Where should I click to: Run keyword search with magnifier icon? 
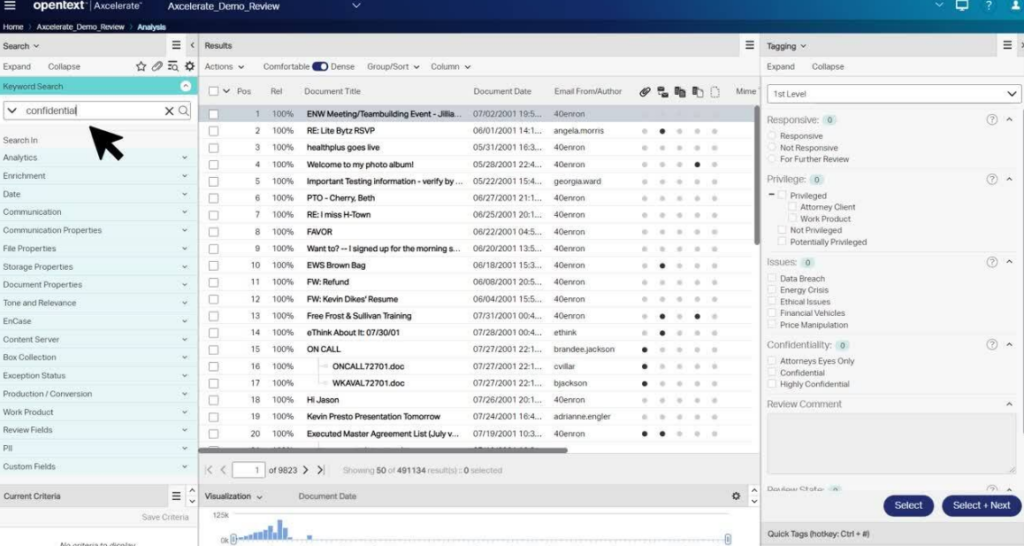point(184,110)
